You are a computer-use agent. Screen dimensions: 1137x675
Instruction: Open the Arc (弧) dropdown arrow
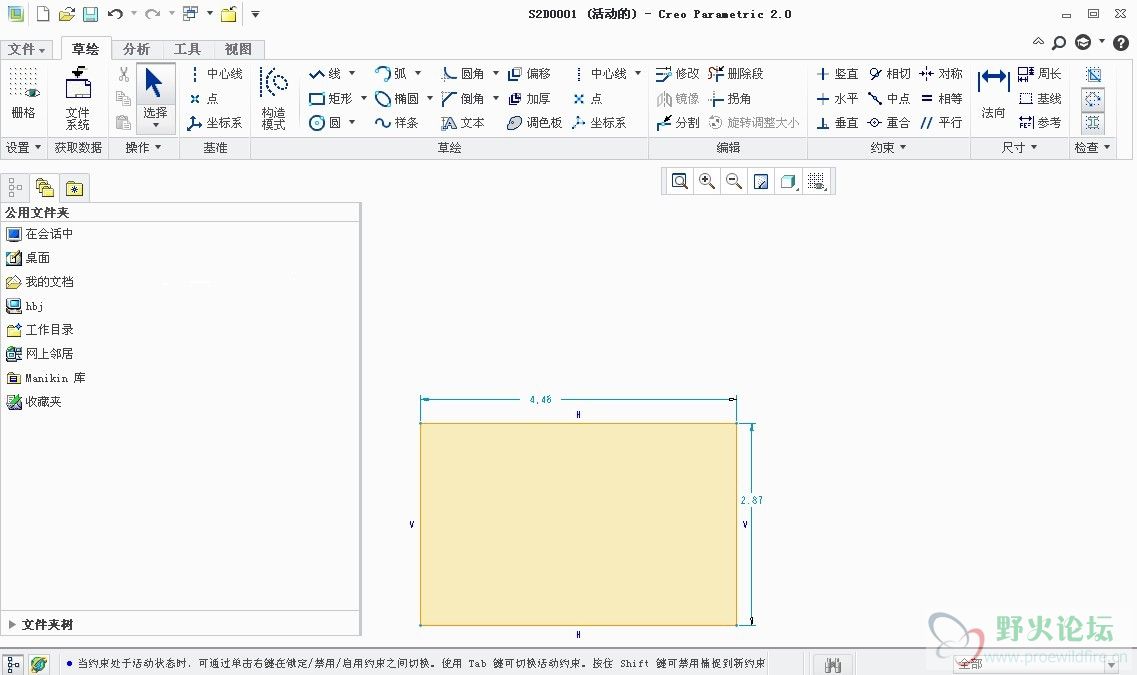tap(418, 73)
